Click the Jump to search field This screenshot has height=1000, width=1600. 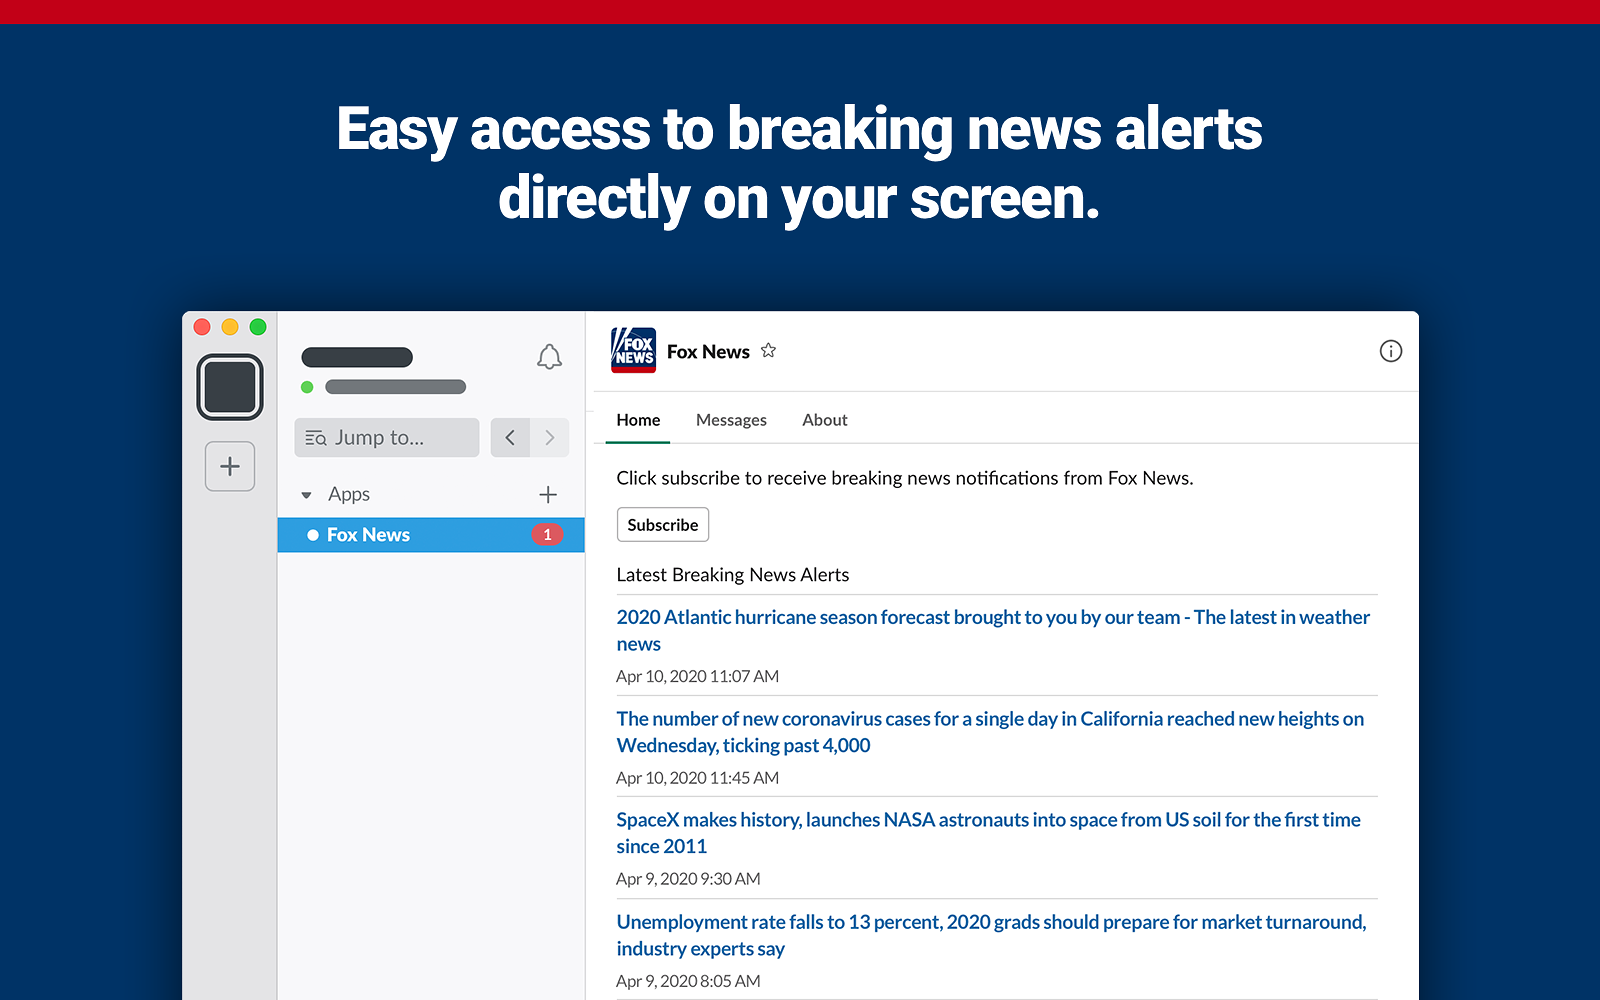pyautogui.click(x=387, y=438)
